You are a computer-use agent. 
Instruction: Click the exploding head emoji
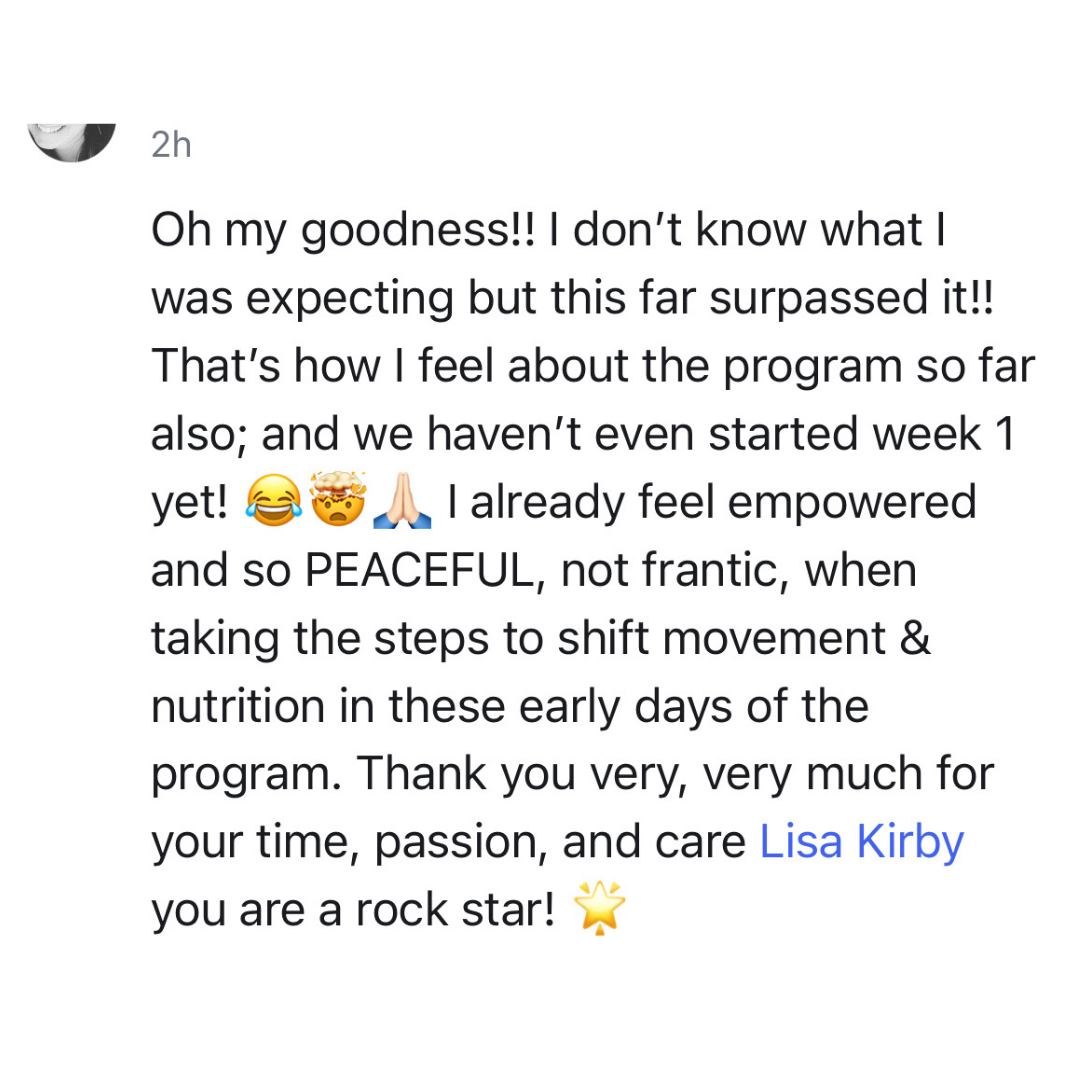click(x=338, y=499)
